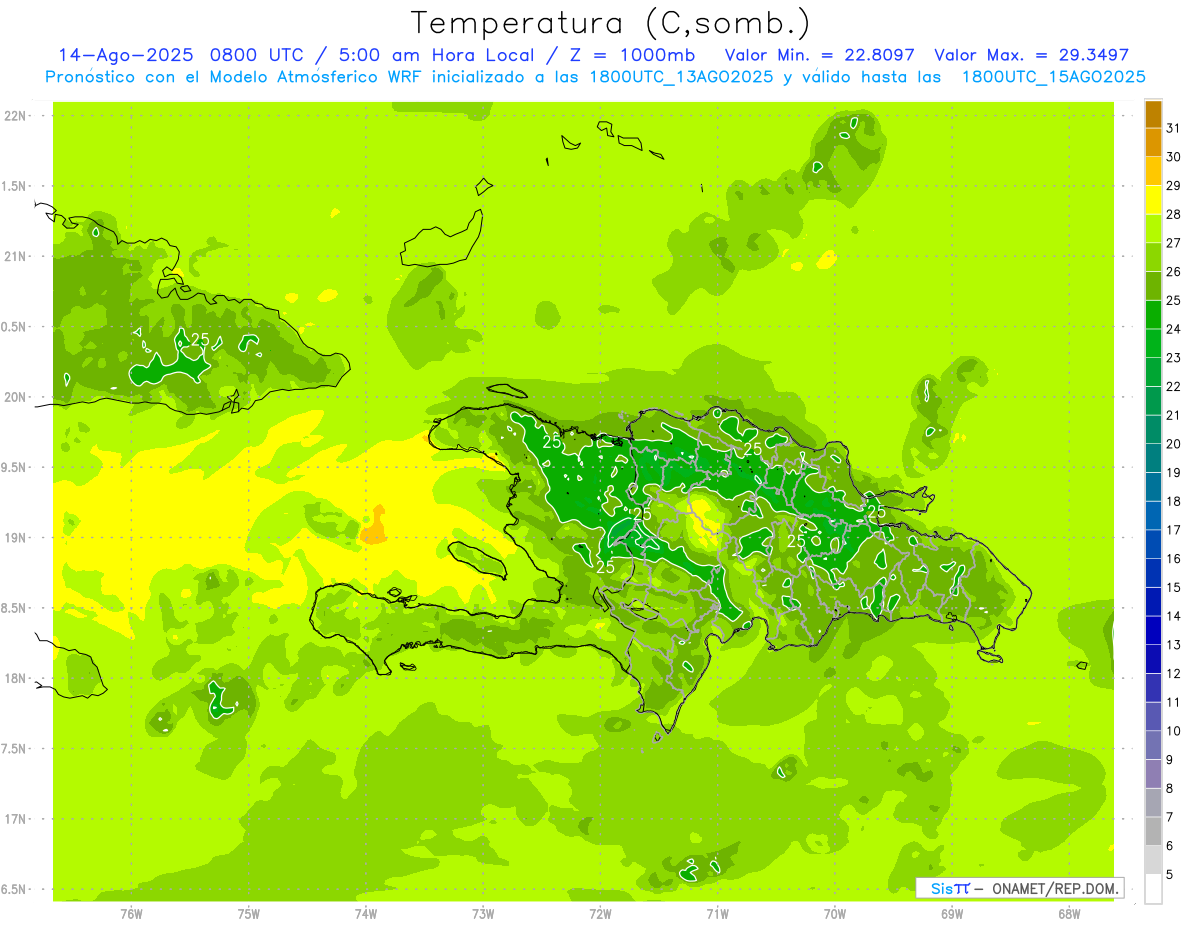Pick the orange swatch between 30 and 31
The image size is (1200, 927).
click(x=1153, y=143)
